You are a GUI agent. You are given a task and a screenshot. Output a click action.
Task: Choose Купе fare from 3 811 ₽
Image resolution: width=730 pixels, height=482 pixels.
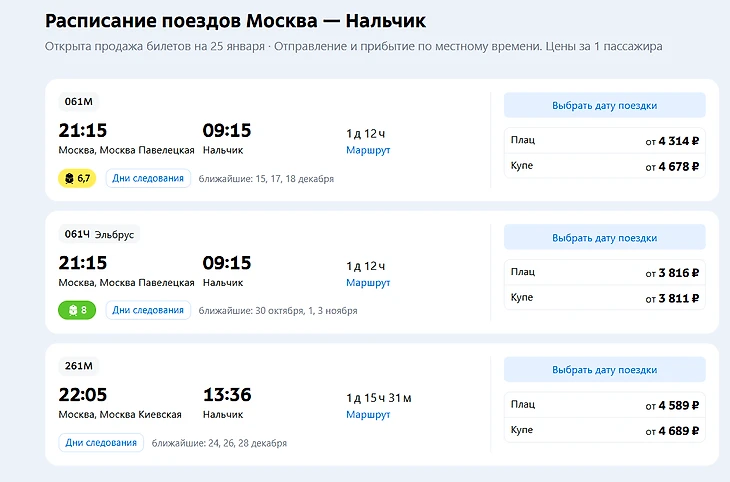click(604, 298)
